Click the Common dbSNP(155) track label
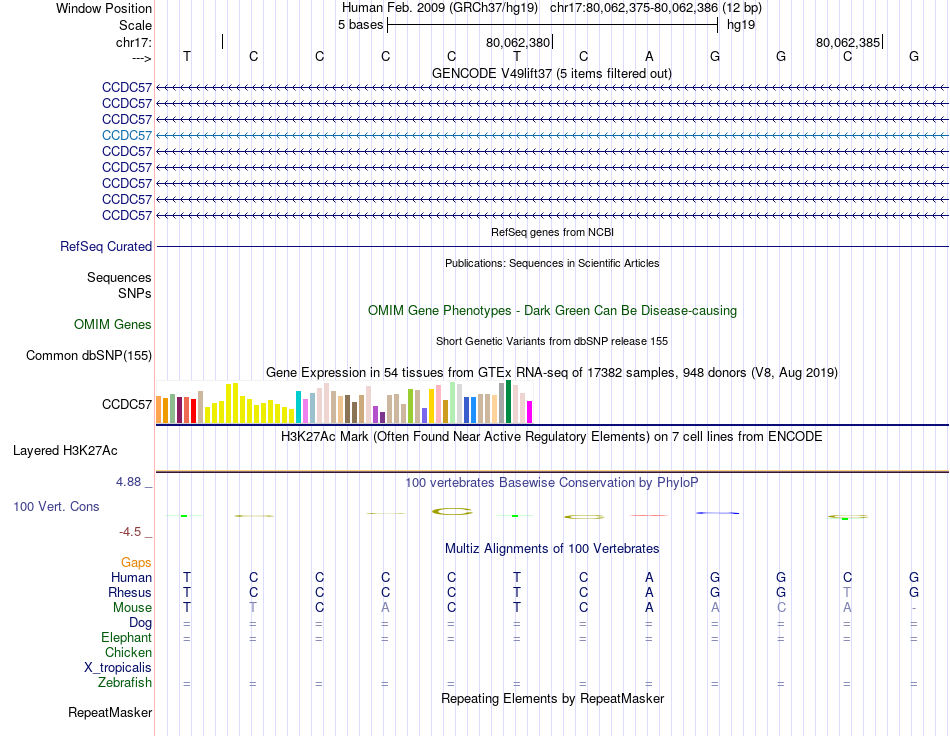 89,356
